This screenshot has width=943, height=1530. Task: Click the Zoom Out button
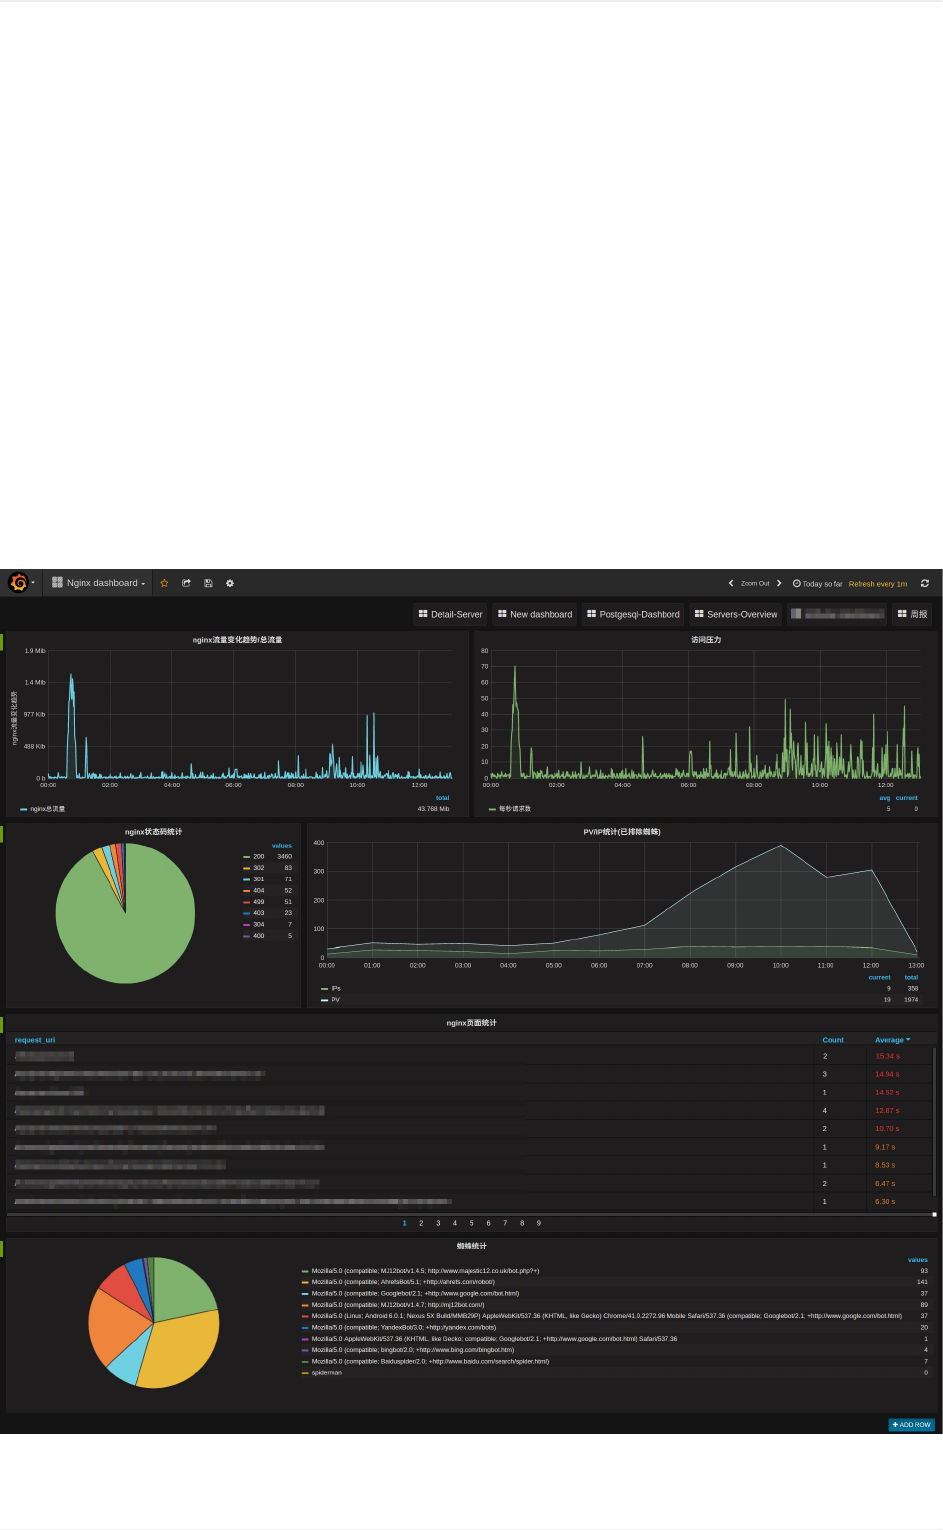(x=755, y=583)
